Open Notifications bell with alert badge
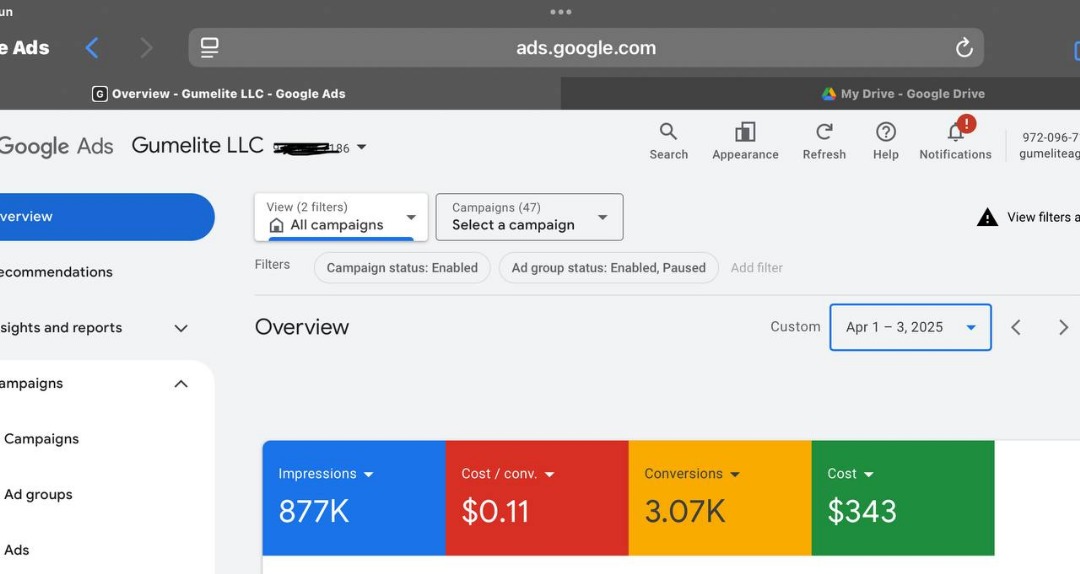Image resolution: width=1080 pixels, height=574 pixels. (955, 140)
